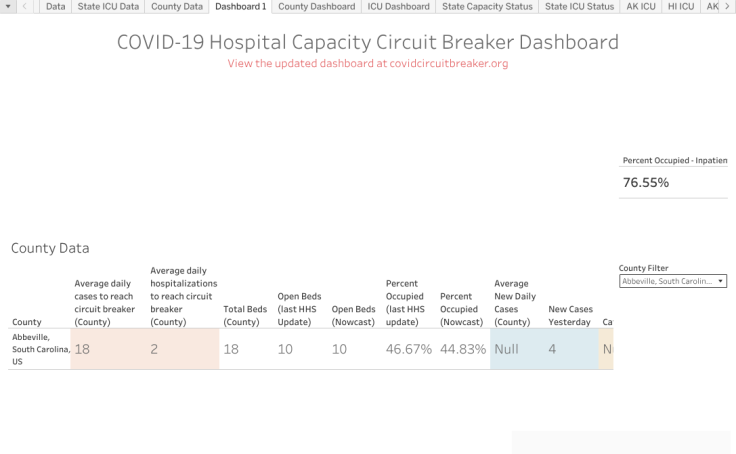Open the sheet list dropdown arrow
Screen dimensions: 736x454
(7, 6)
